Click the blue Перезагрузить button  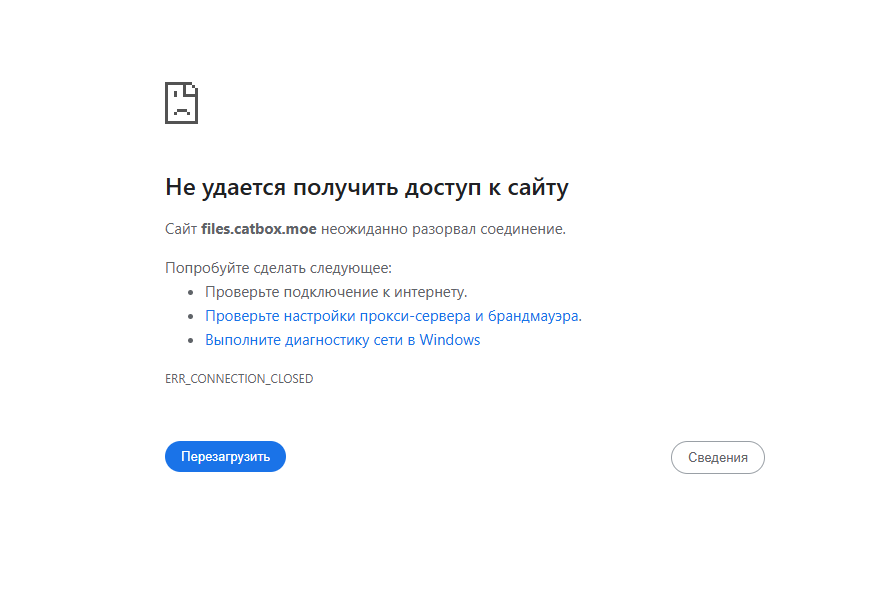pos(225,457)
